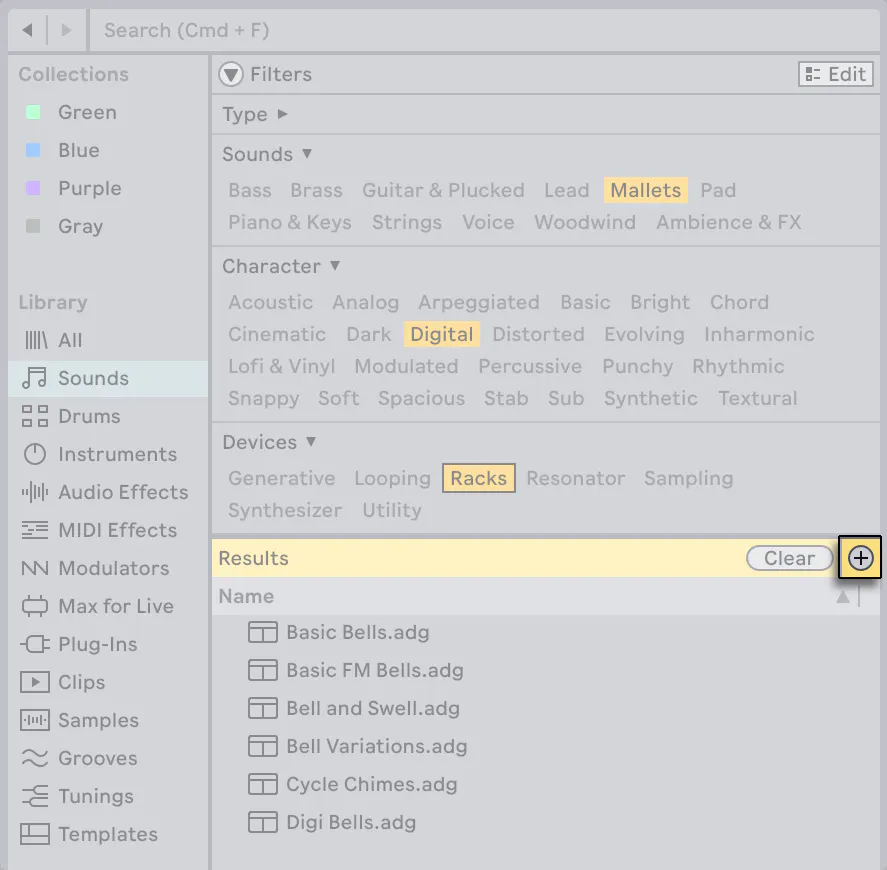Select the Digi Bells.adg result name
The image size is (887, 870).
(x=351, y=822)
